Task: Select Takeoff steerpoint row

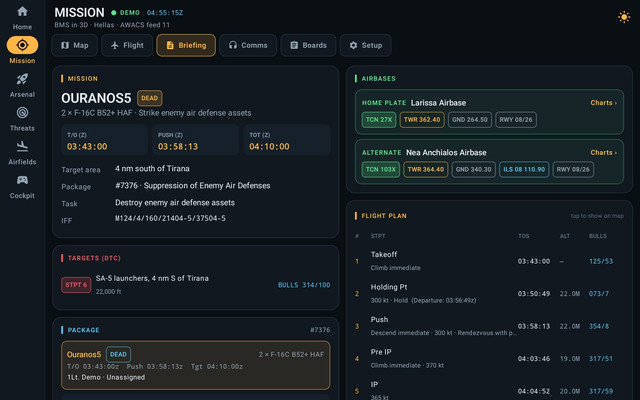Action: [x=489, y=261]
